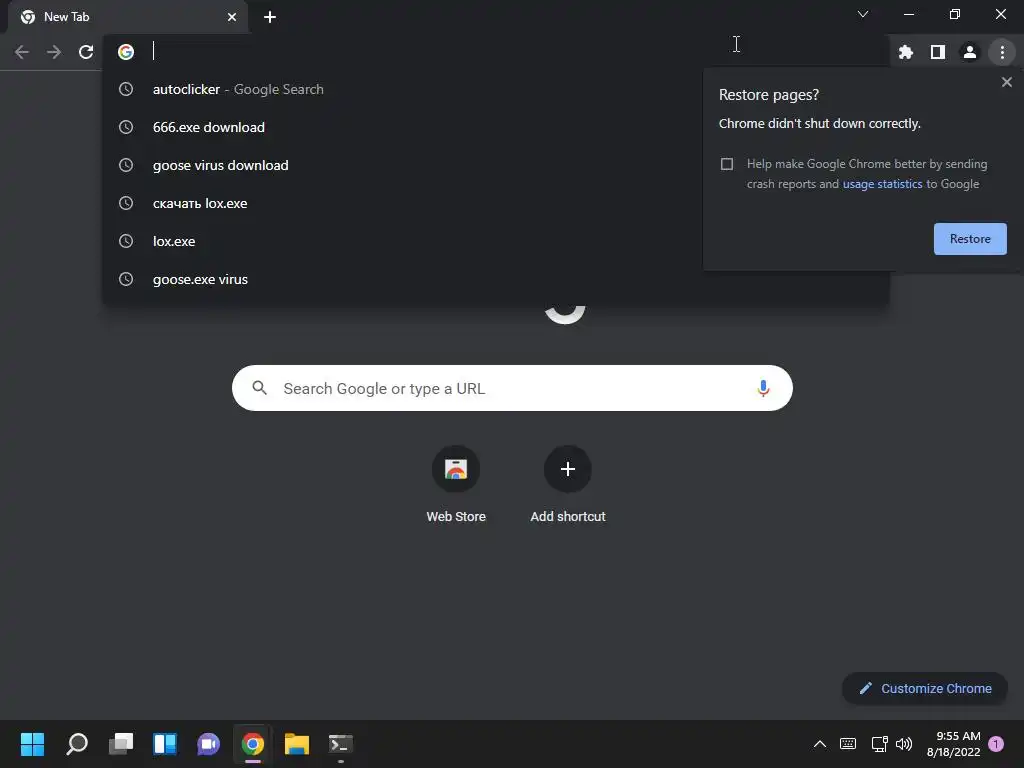Open the notification badge in tray
Screen dimensions: 1024x768
(x=996, y=744)
